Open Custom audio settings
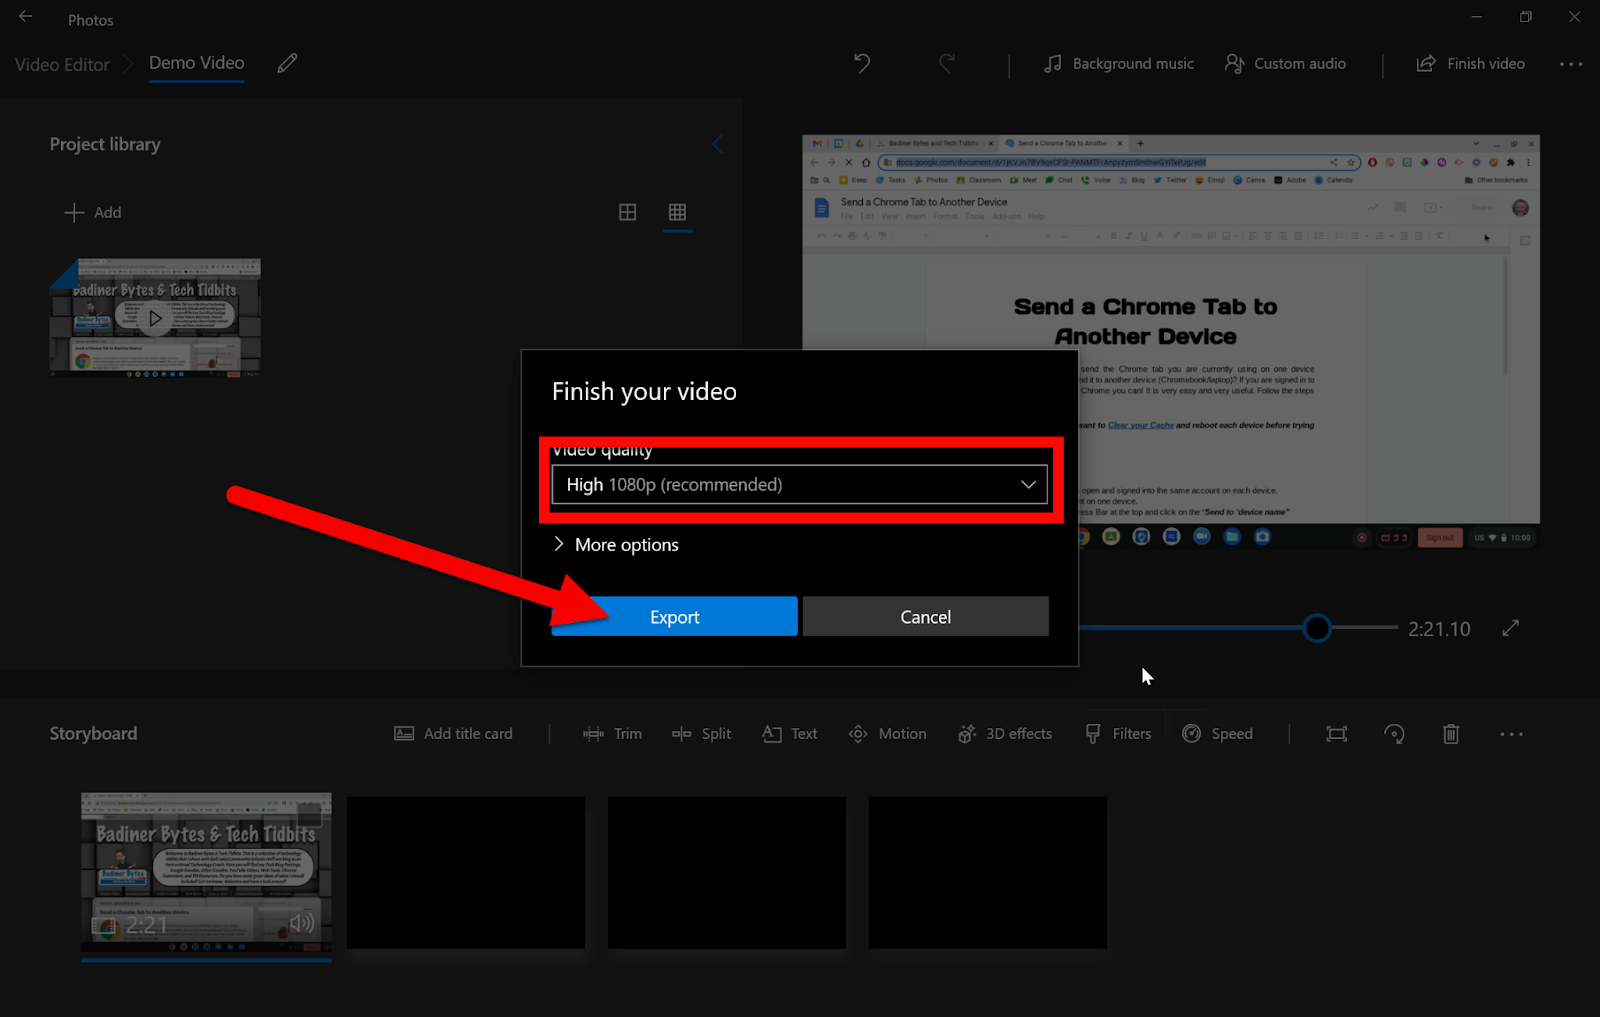 (x=1286, y=63)
